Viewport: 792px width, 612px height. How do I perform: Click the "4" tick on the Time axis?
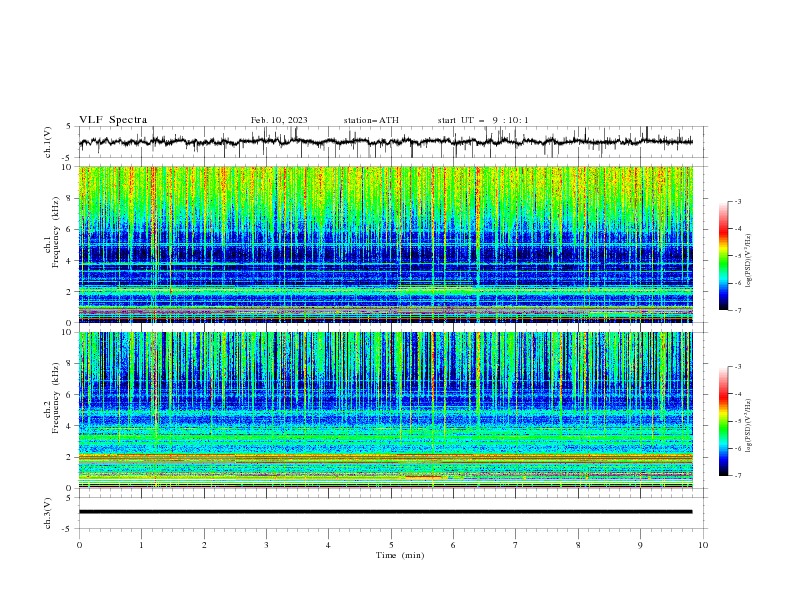(328, 545)
